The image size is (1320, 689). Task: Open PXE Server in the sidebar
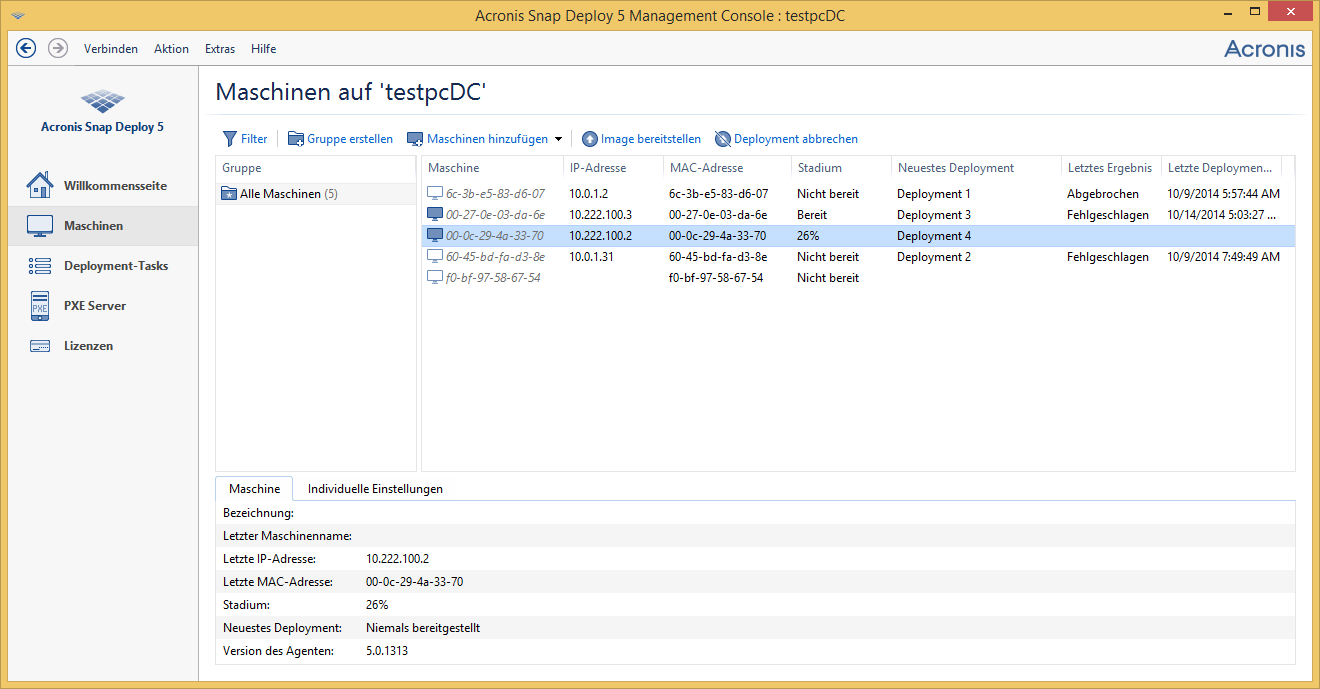tap(103, 306)
